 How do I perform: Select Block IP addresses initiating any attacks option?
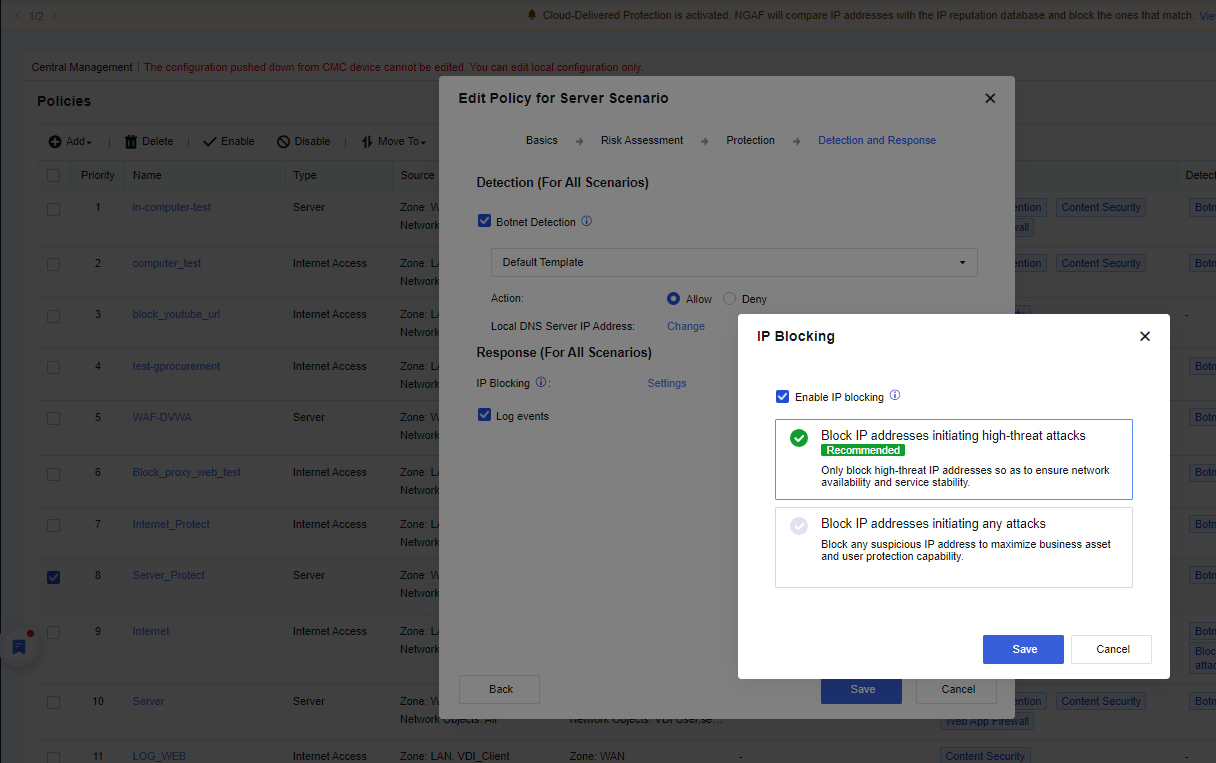(x=954, y=547)
